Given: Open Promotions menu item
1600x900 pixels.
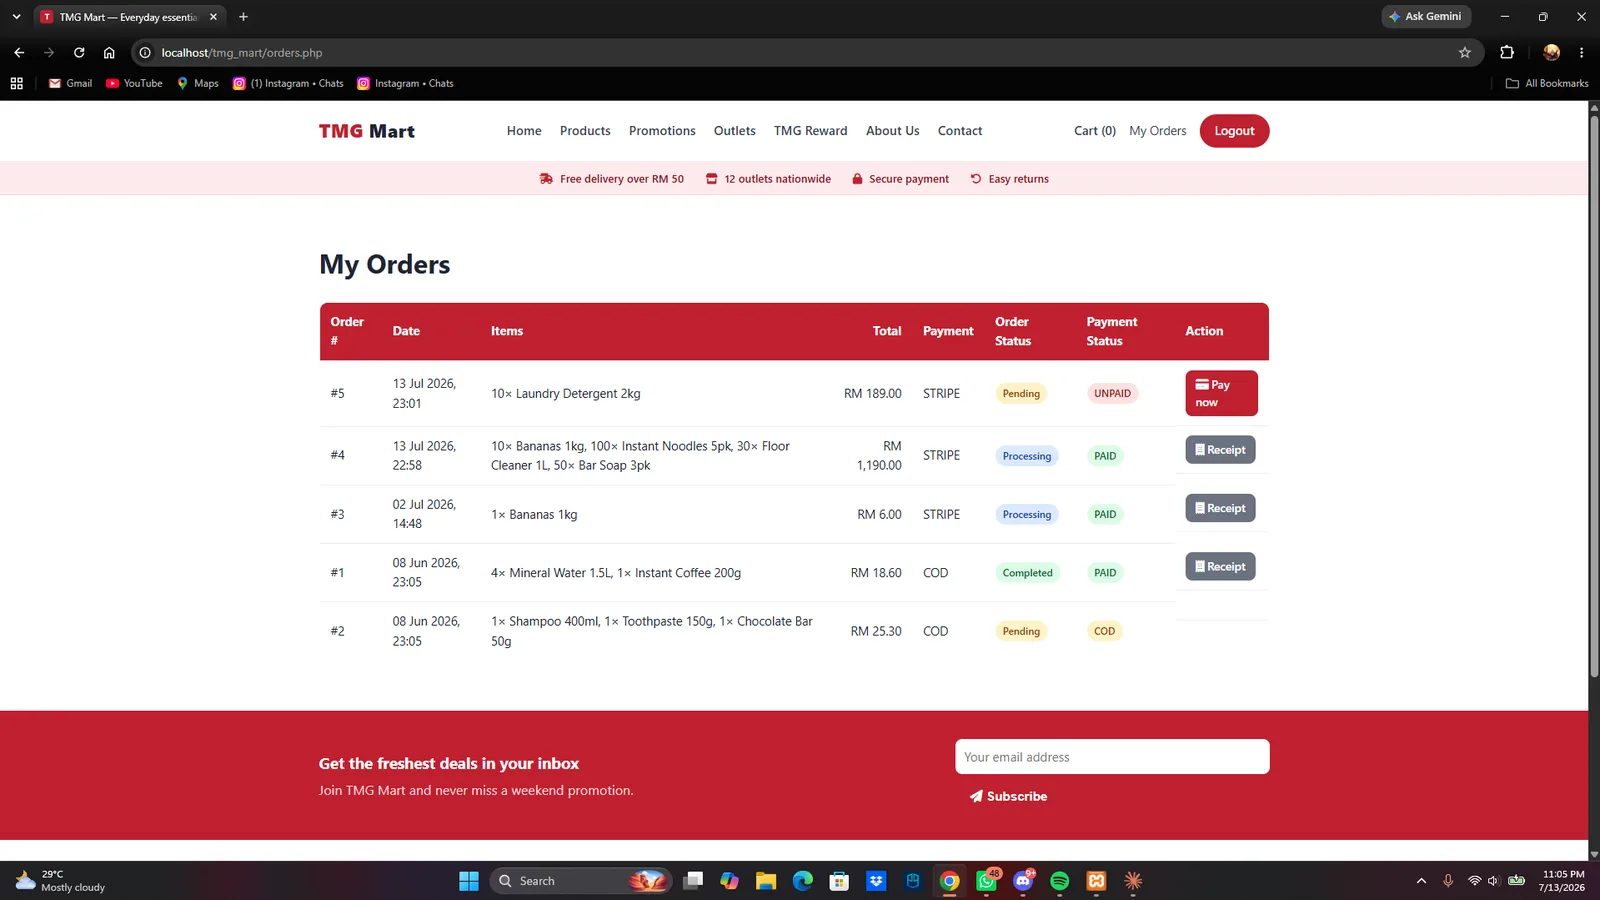Looking at the screenshot, I should coord(662,131).
